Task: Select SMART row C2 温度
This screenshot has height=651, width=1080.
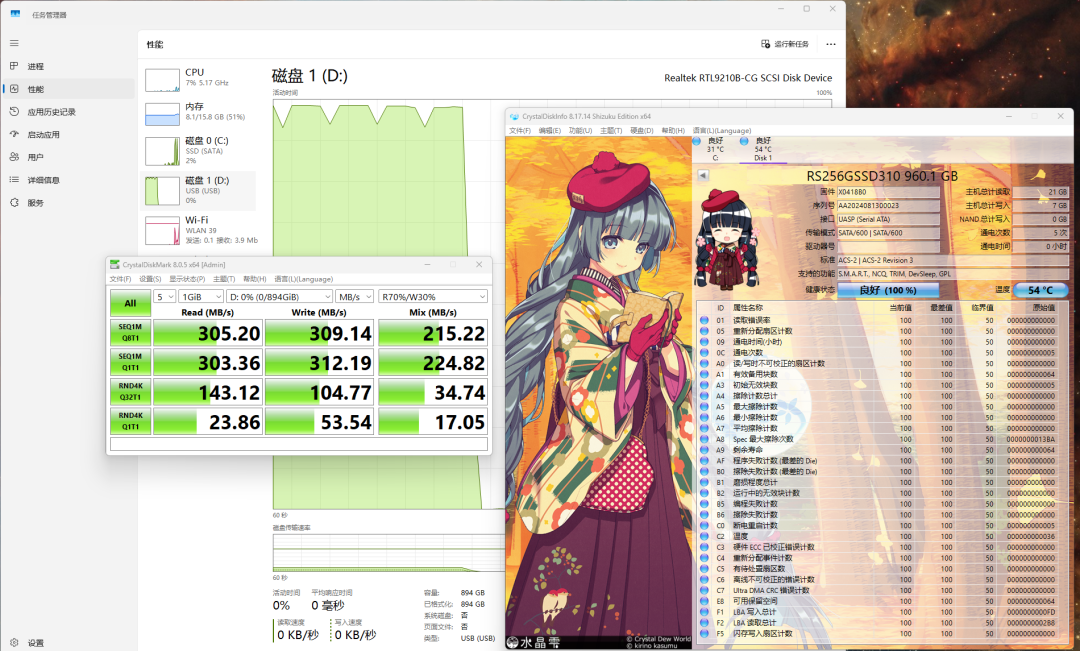Action: tap(882, 536)
